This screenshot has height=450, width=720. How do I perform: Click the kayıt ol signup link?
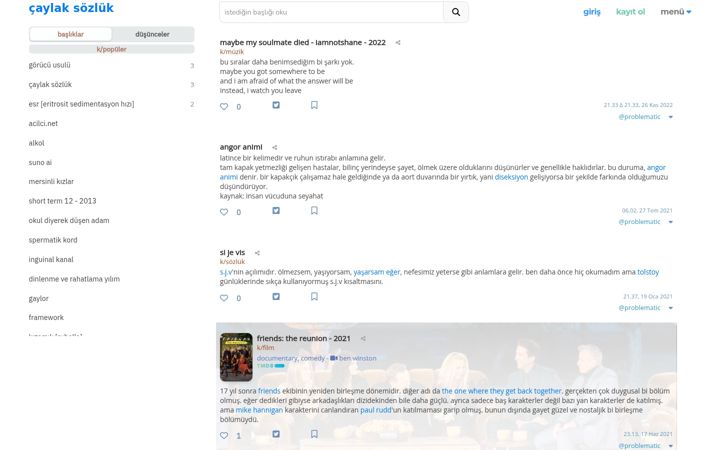(630, 12)
